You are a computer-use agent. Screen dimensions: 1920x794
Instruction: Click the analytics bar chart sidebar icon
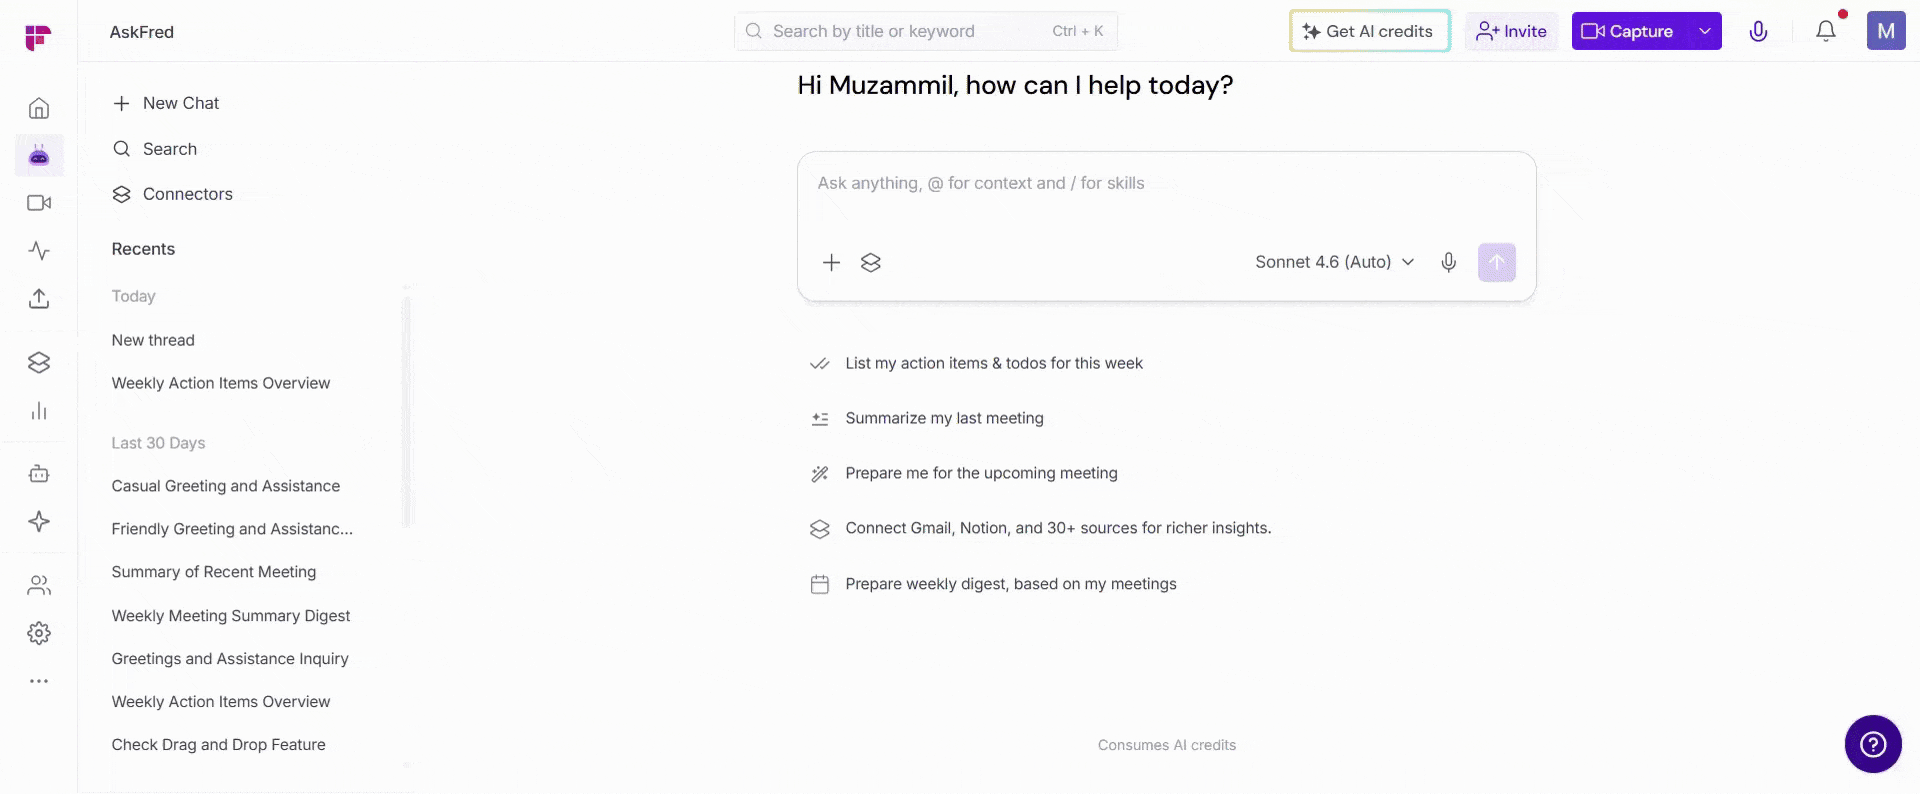click(x=39, y=411)
